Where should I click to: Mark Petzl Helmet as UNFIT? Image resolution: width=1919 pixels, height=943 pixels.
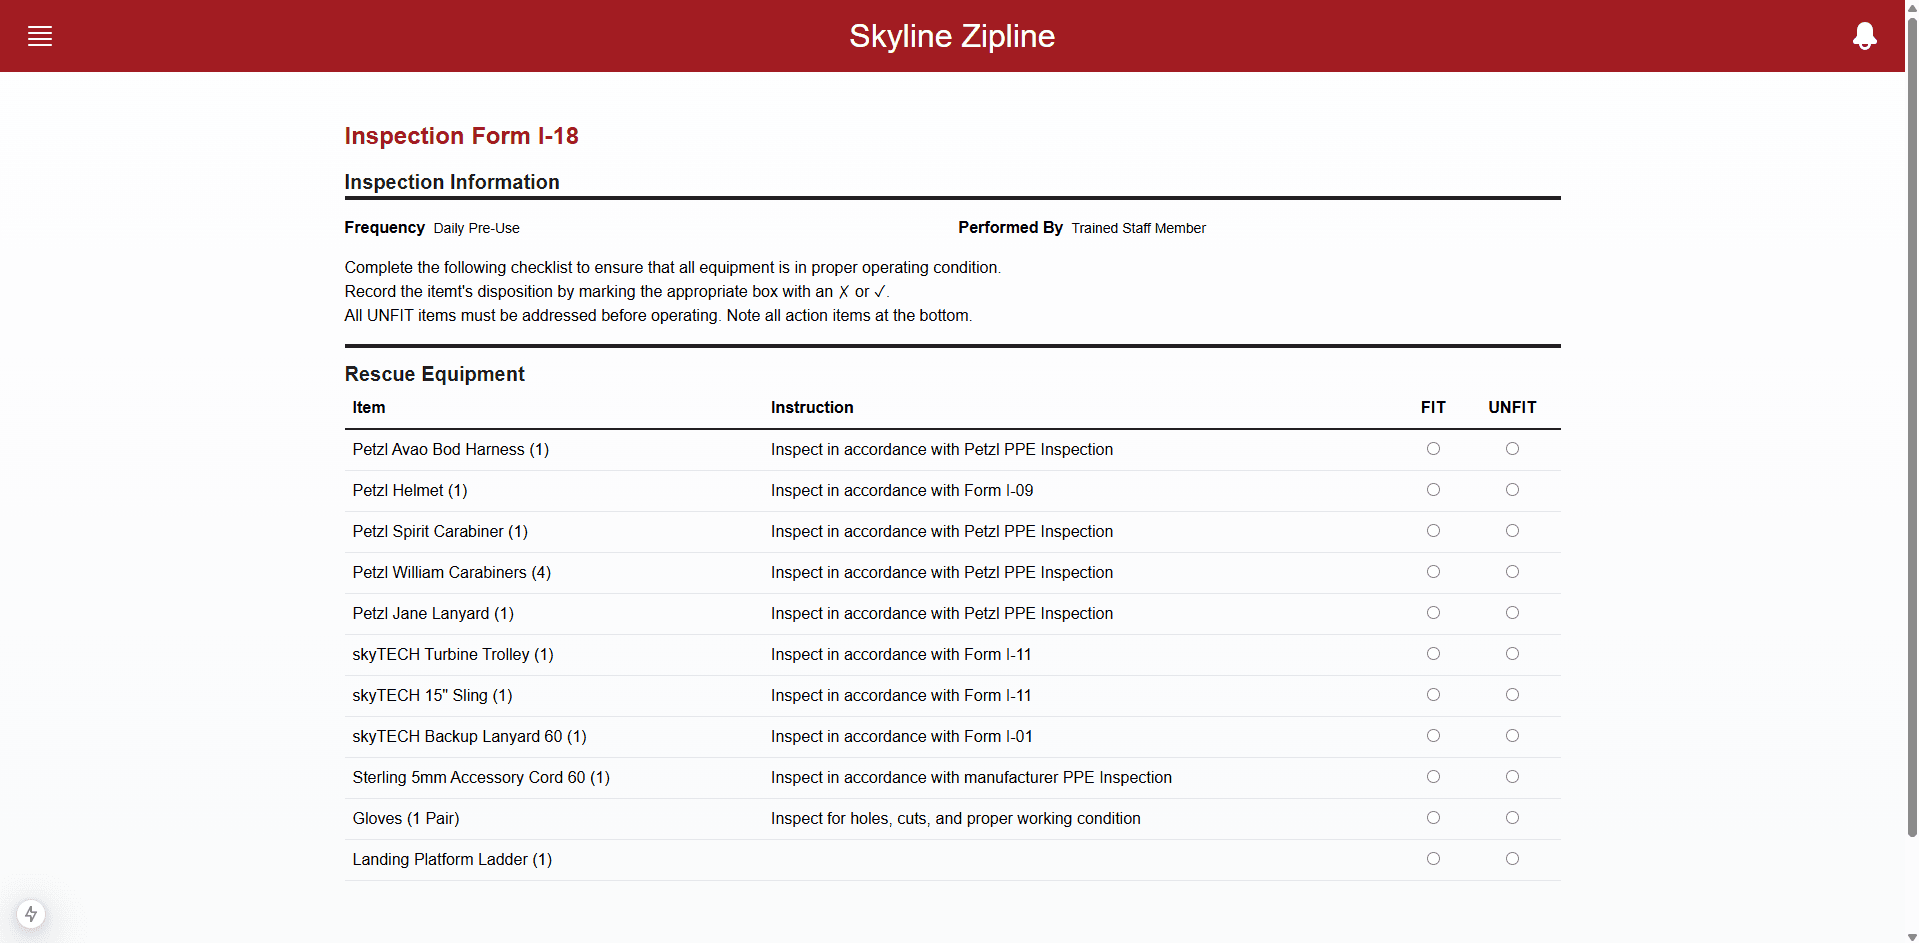pos(1512,489)
